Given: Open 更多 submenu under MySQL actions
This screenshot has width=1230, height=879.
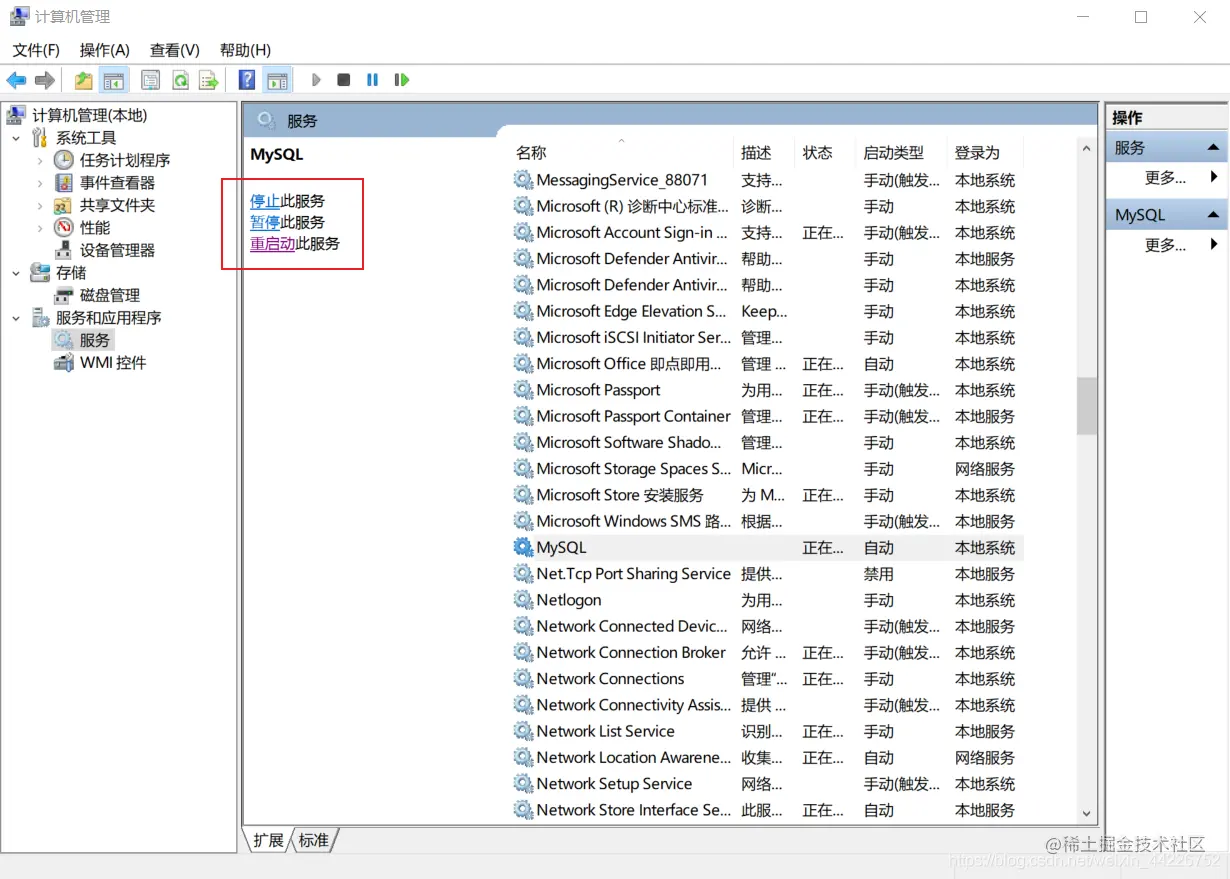Looking at the screenshot, I should point(1166,245).
